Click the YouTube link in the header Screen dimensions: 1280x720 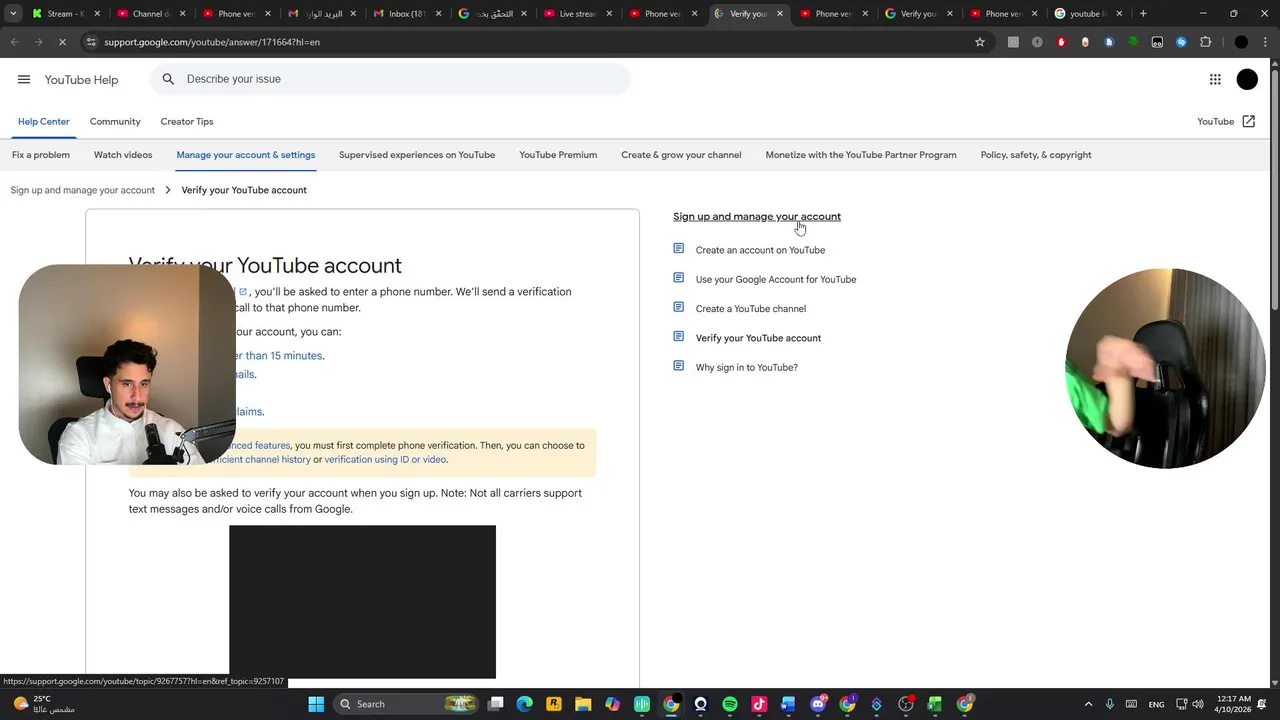point(1215,121)
